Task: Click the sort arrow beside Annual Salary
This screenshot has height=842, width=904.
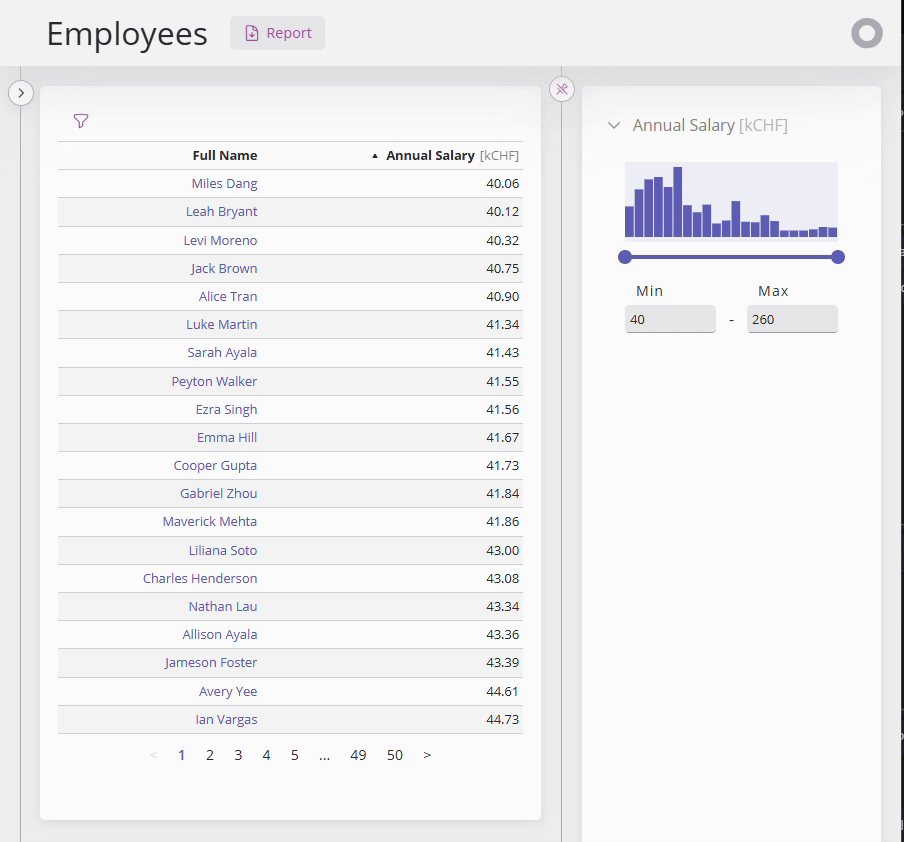Action: pyautogui.click(x=375, y=156)
